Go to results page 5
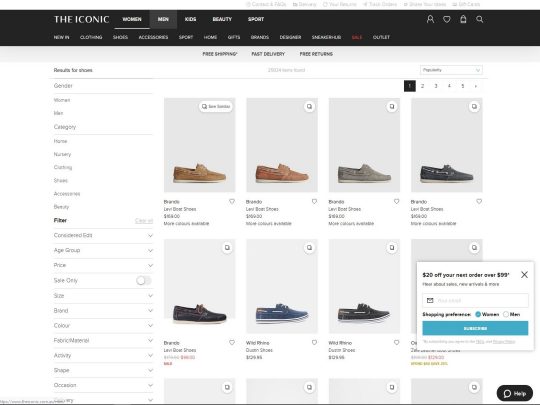Viewport: 540px width, 405px height. [x=463, y=86]
